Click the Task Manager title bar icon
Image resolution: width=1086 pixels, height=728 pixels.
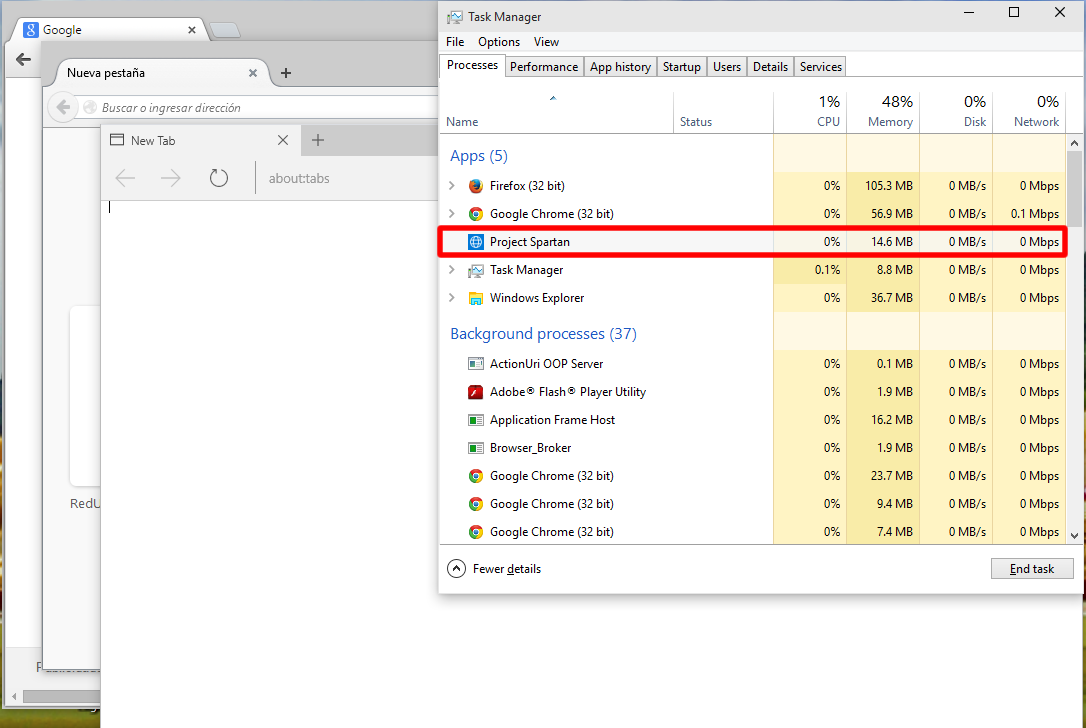tap(454, 17)
